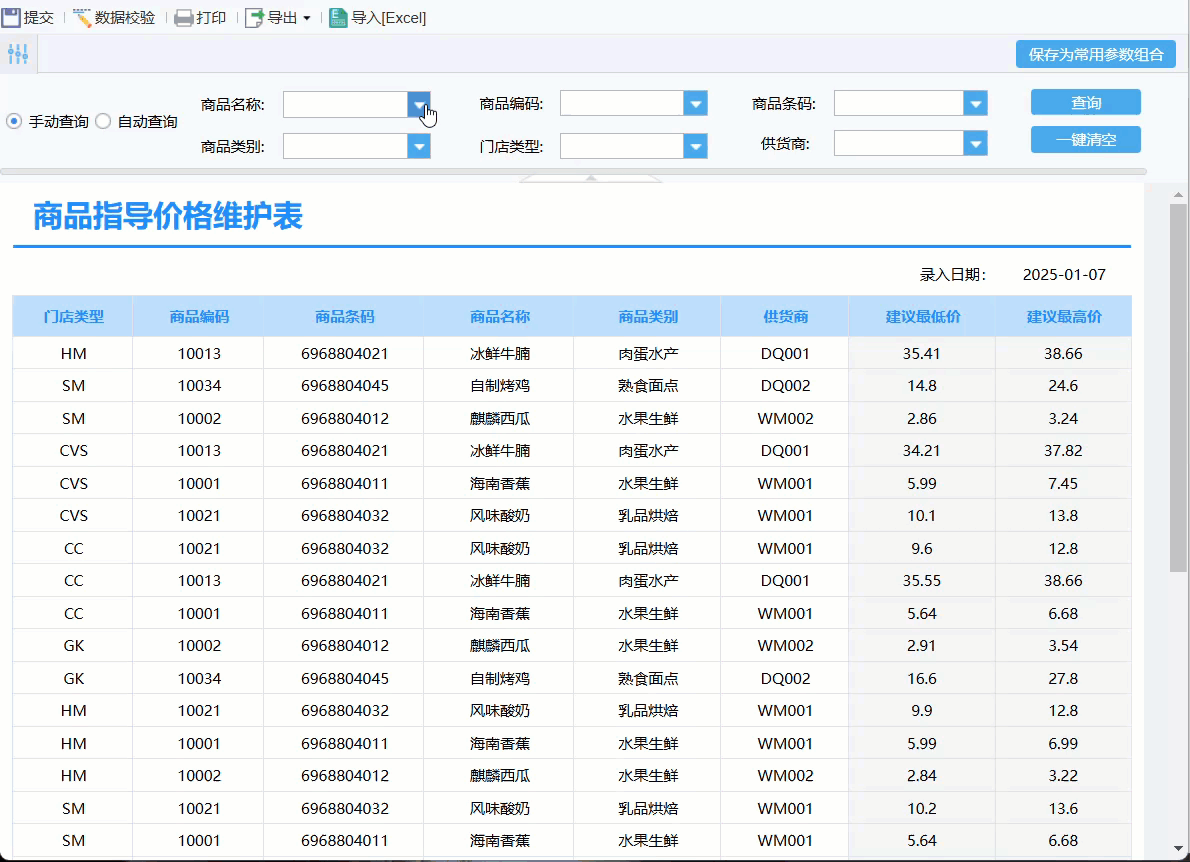Collapse the parameter panel using the divider arrow
Viewport: 1190px width, 862px height.
tap(591, 178)
